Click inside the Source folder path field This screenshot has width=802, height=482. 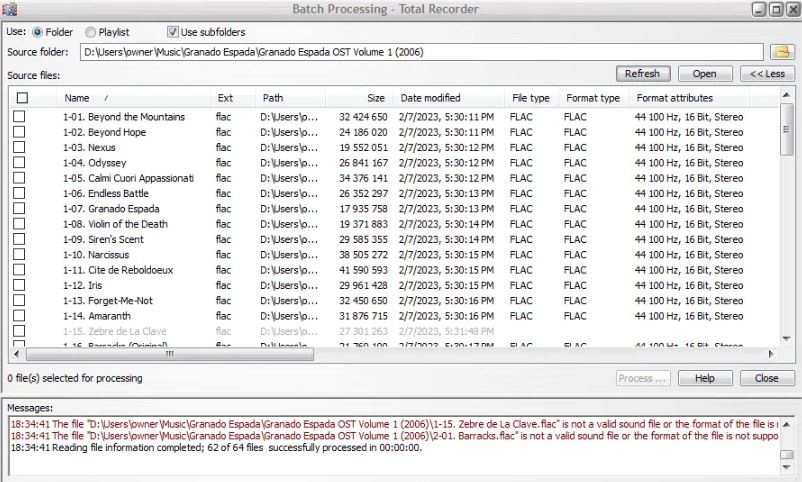(421, 52)
